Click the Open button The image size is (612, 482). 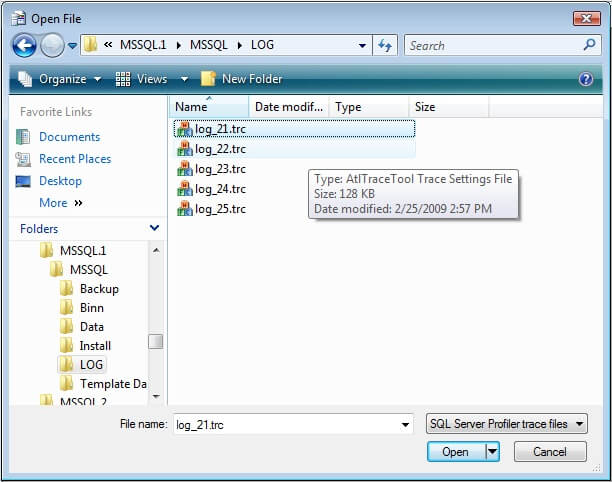(456, 452)
